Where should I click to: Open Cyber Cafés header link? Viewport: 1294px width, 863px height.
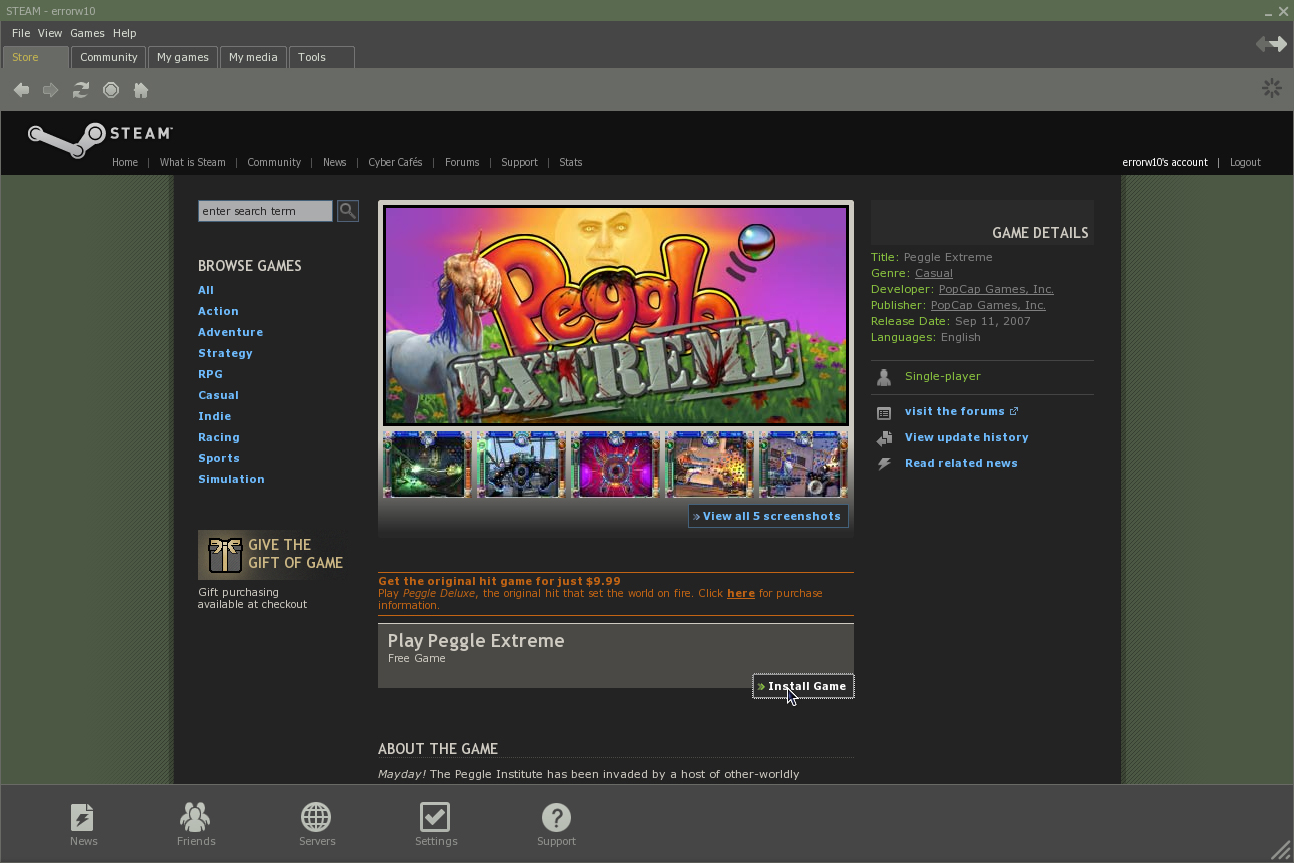(x=395, y=162)
